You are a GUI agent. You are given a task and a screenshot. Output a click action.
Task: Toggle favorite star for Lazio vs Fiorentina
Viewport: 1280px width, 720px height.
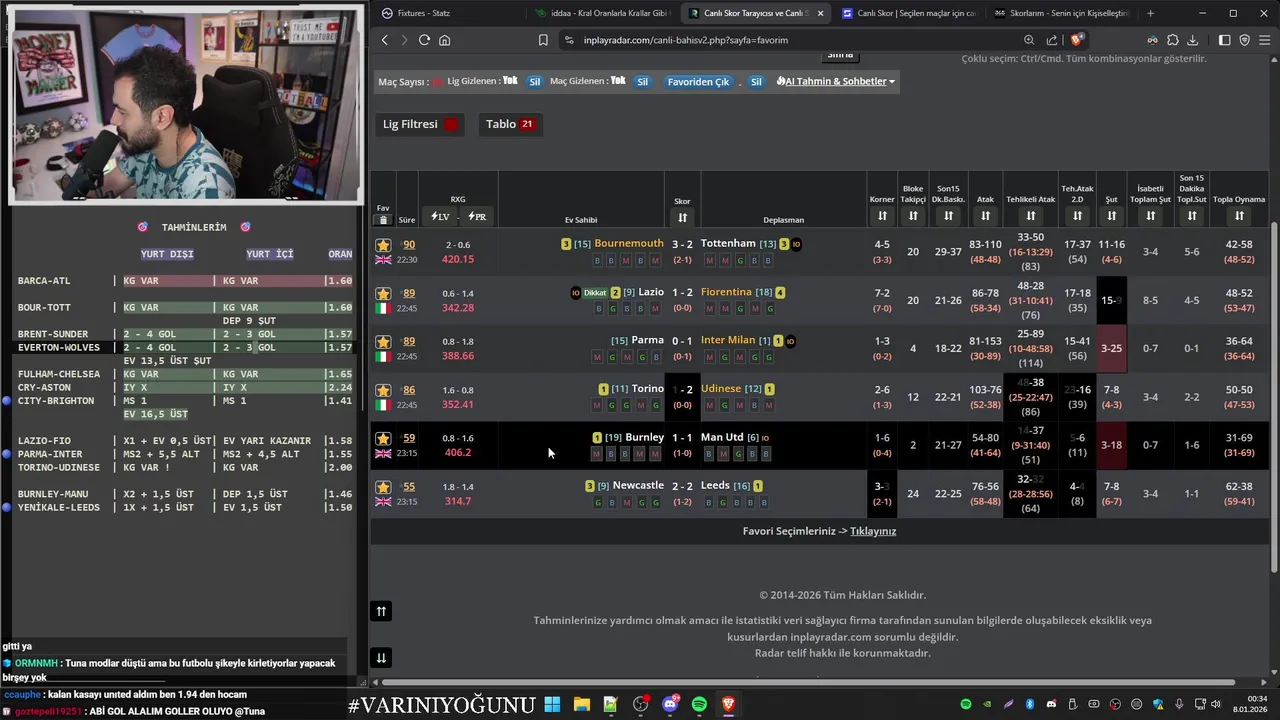tap(383, 294)
